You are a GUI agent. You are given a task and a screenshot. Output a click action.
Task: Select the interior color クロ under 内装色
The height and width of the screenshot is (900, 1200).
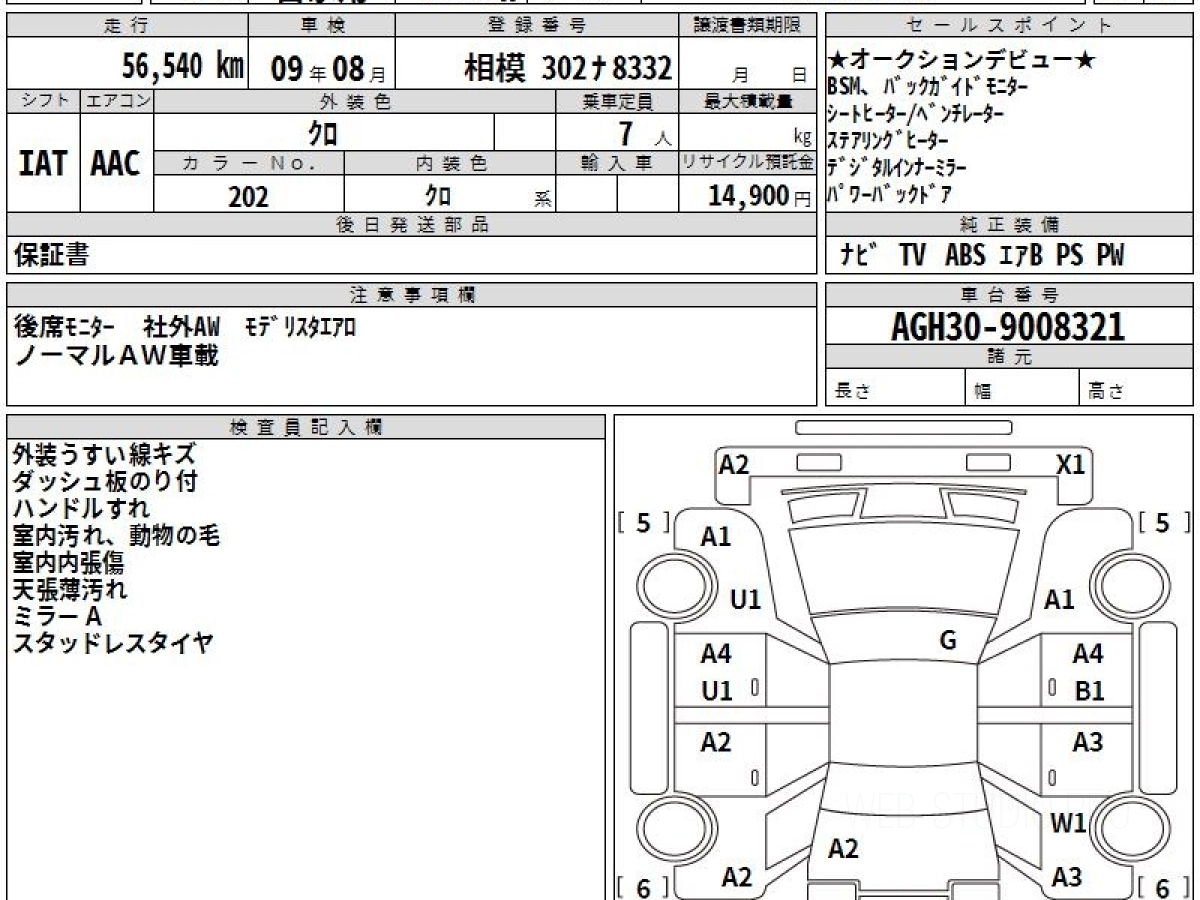click(x=437, y=195)
